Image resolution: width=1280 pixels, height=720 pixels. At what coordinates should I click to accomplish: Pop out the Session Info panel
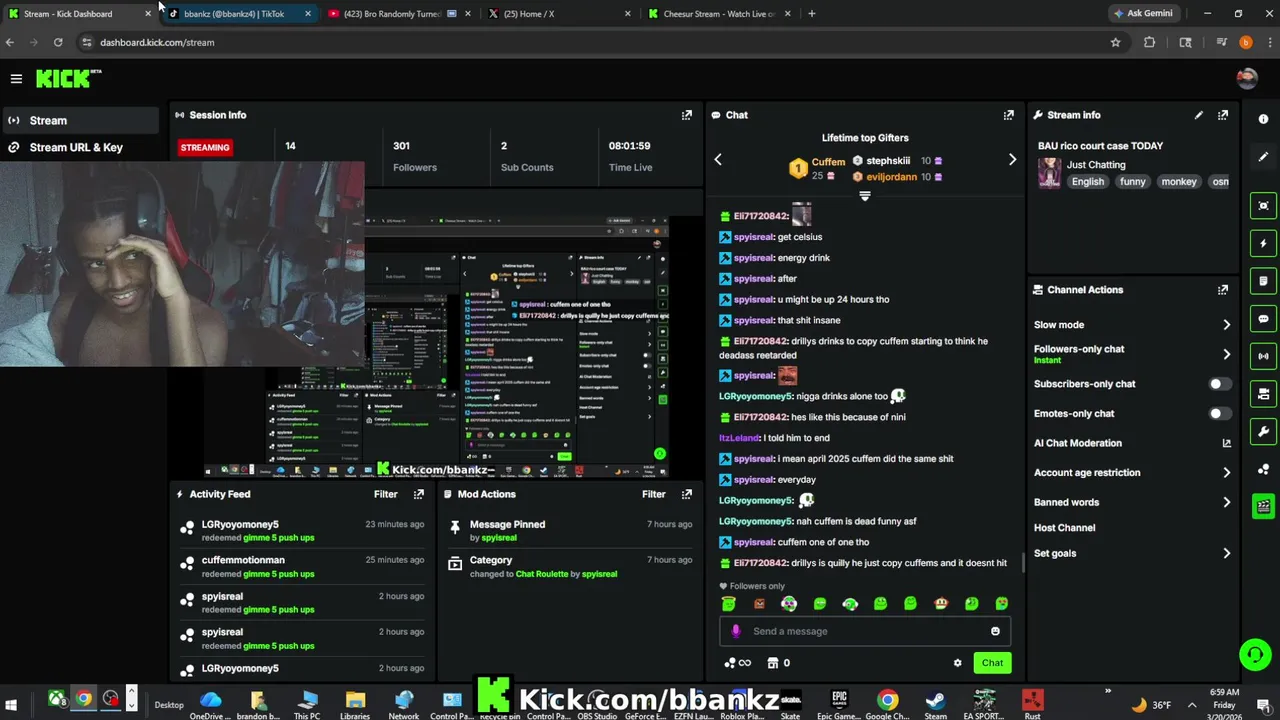coord(686,115)
